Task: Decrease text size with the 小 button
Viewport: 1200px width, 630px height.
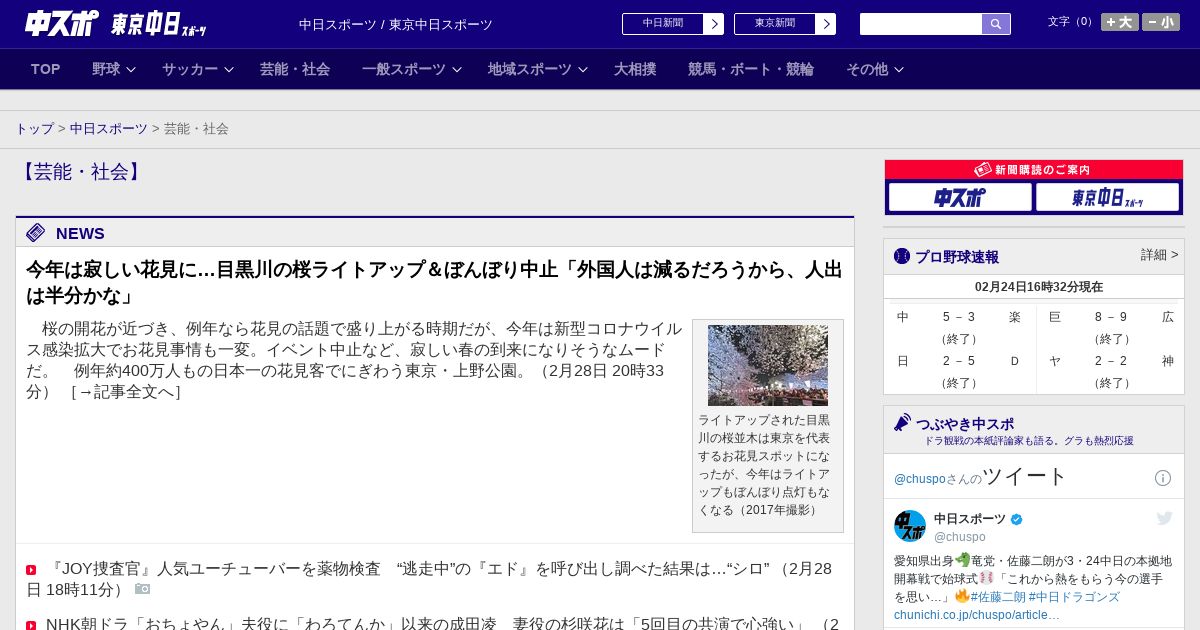Action: tap(1161, 22)
